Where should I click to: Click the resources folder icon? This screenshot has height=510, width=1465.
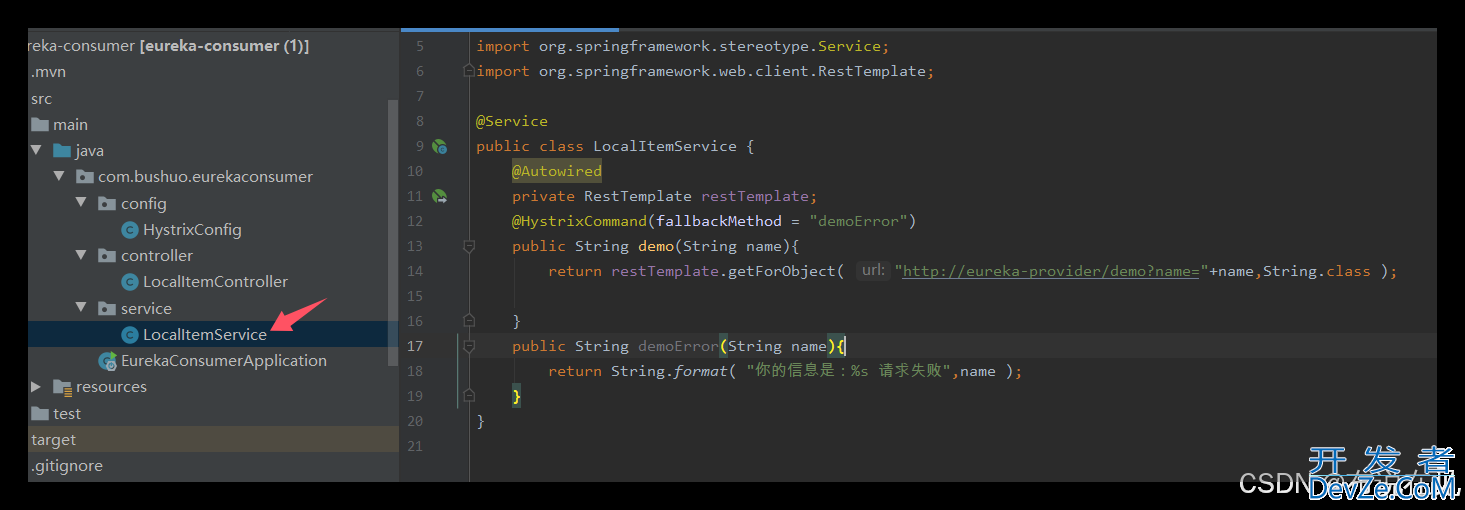point(62,387)
